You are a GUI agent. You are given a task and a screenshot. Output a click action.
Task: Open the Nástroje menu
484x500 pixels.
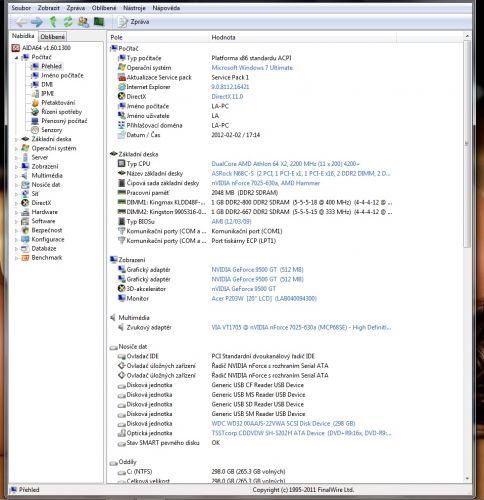pyautogui.click(x=134, y=8)
